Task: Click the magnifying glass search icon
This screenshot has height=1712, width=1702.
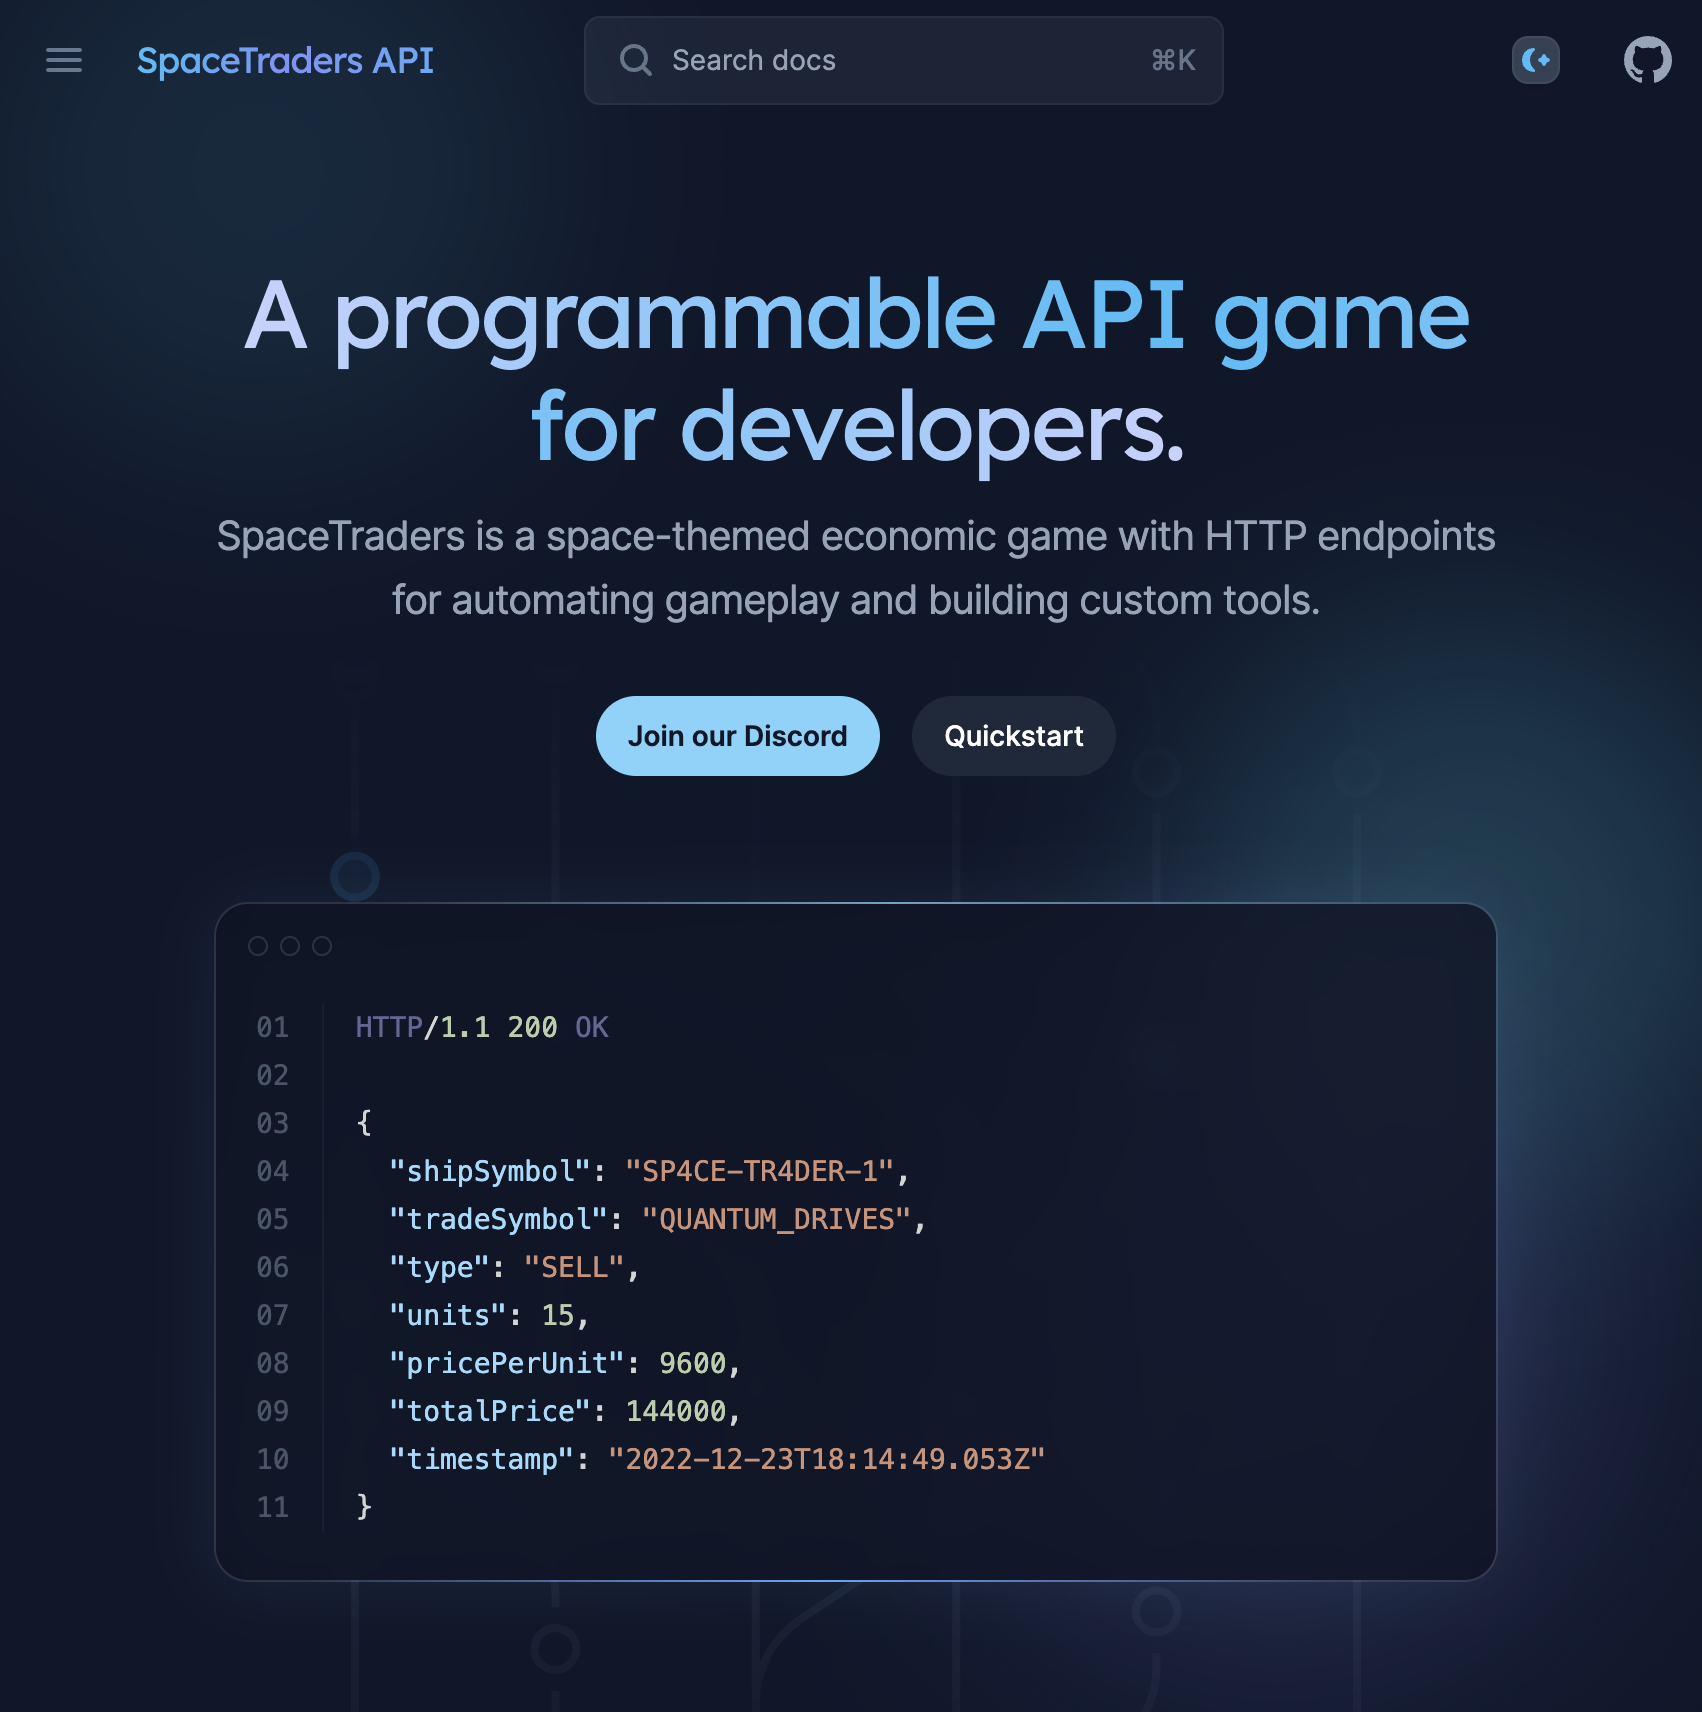Action: click(x=635, y=60)
